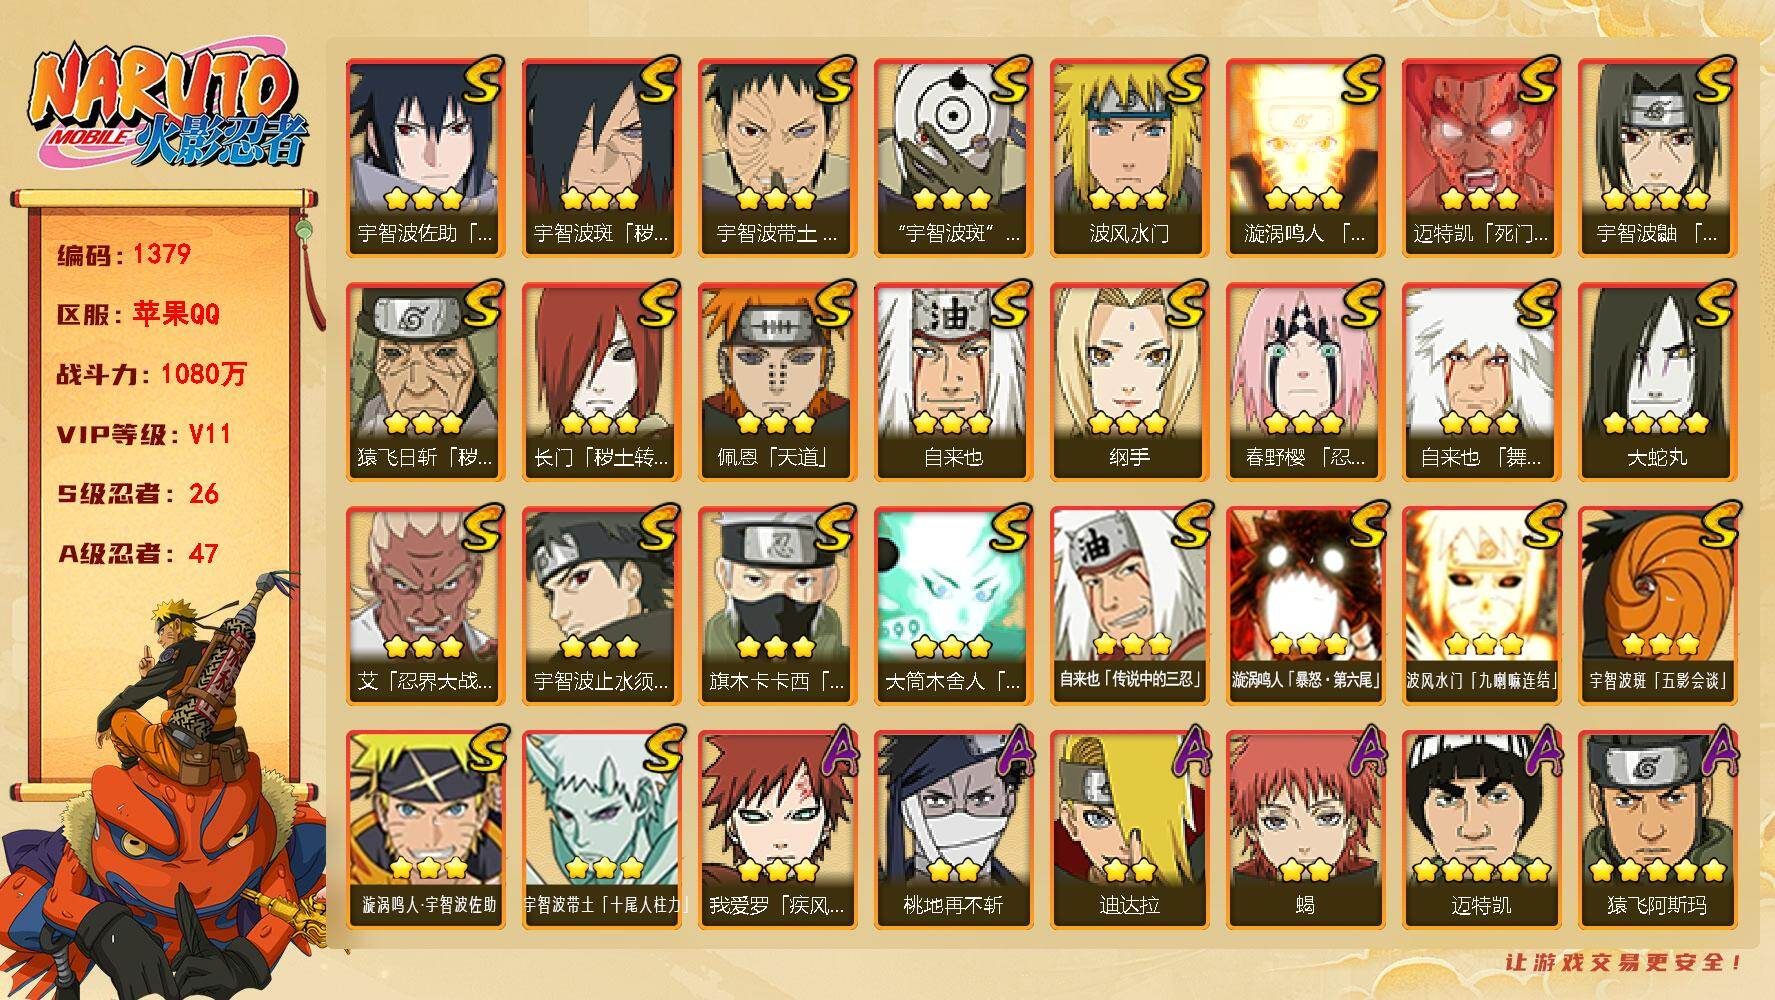
Task: Select the 大蛇丸 character card
Action: pos(1657,382)
